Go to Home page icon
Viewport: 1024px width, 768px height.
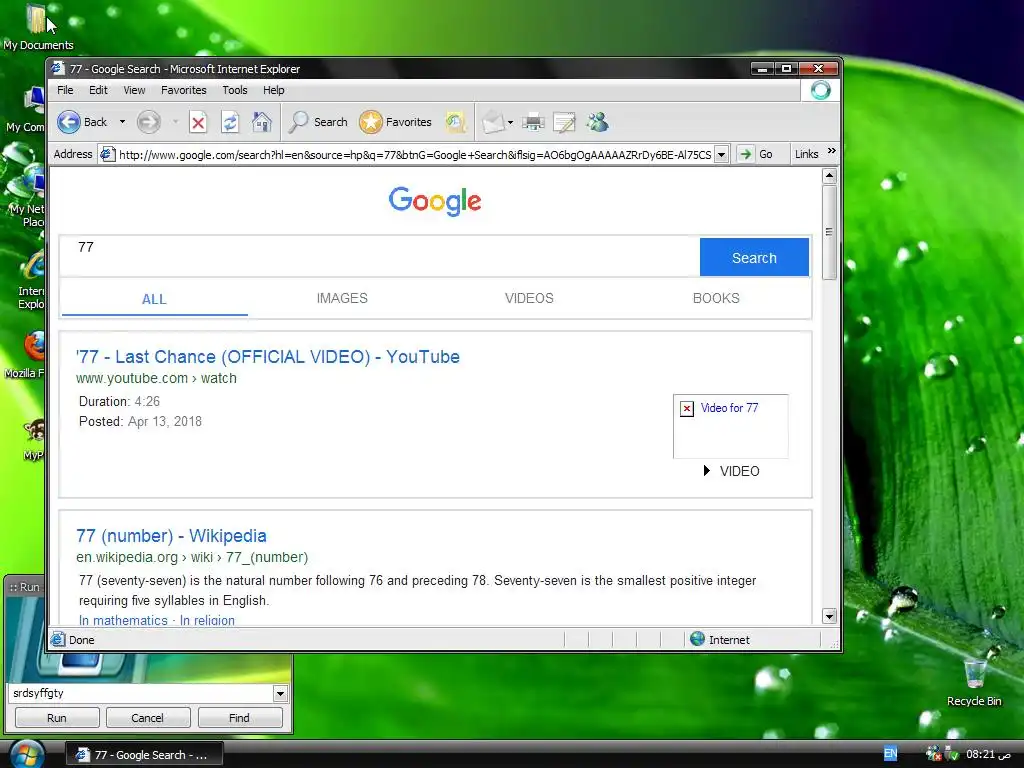262,122
